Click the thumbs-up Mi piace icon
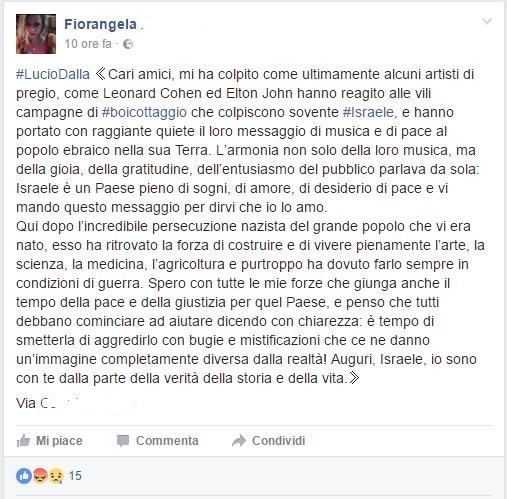The image size is (507, 499). pyautogui.click(x=23, y=441)
